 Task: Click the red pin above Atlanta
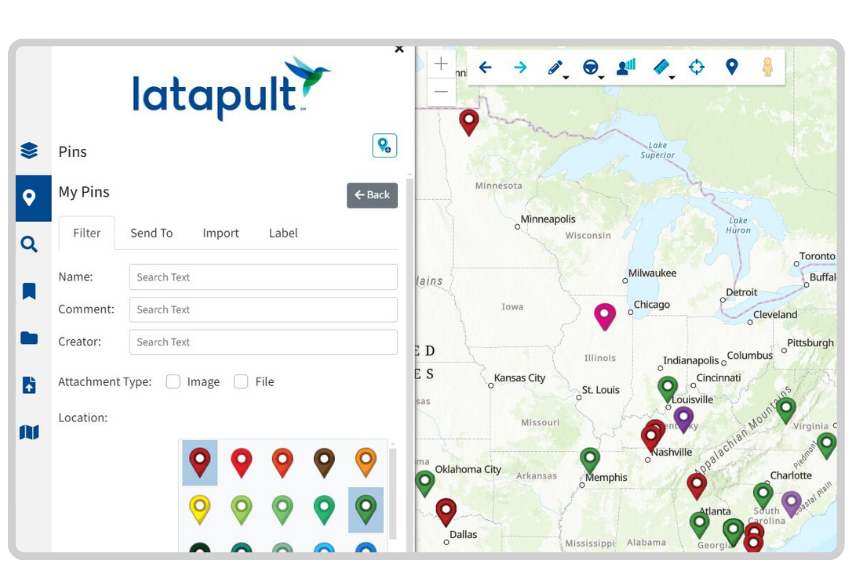click(x=697, y=486)
